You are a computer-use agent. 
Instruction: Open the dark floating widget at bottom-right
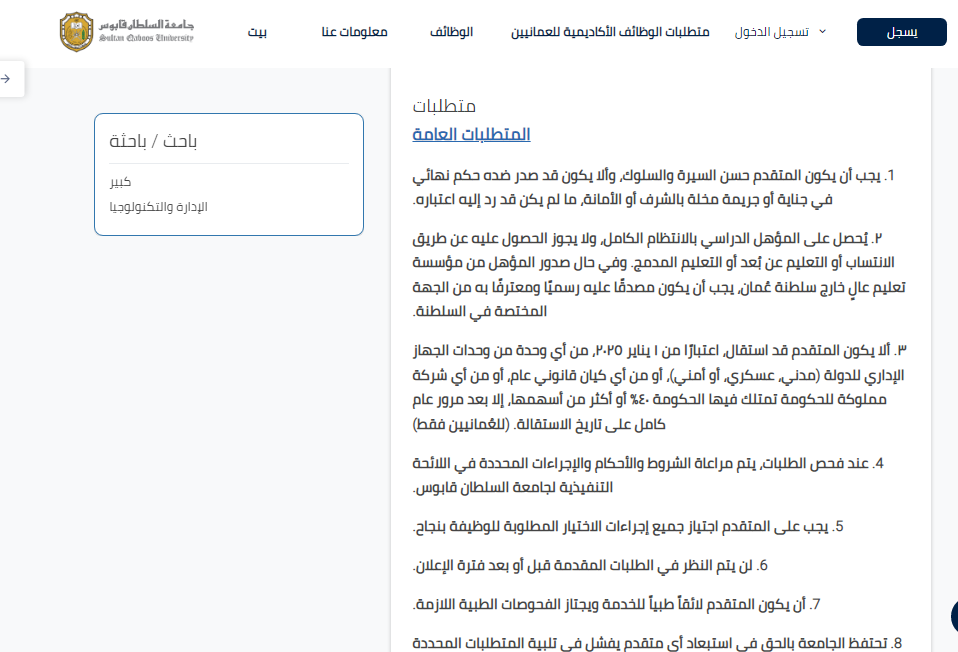952,615
